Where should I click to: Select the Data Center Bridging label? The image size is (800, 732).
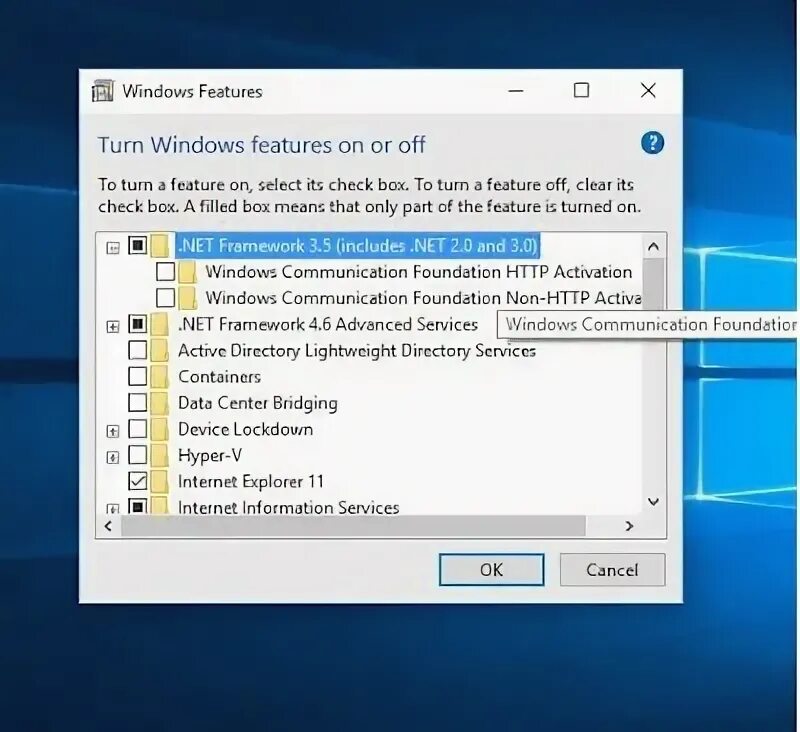tap(258, 403)
